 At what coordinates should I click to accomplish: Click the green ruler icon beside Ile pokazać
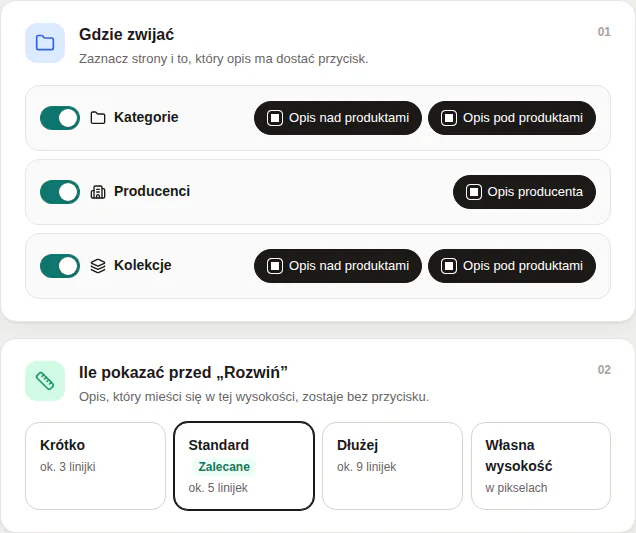click(45, 381)
